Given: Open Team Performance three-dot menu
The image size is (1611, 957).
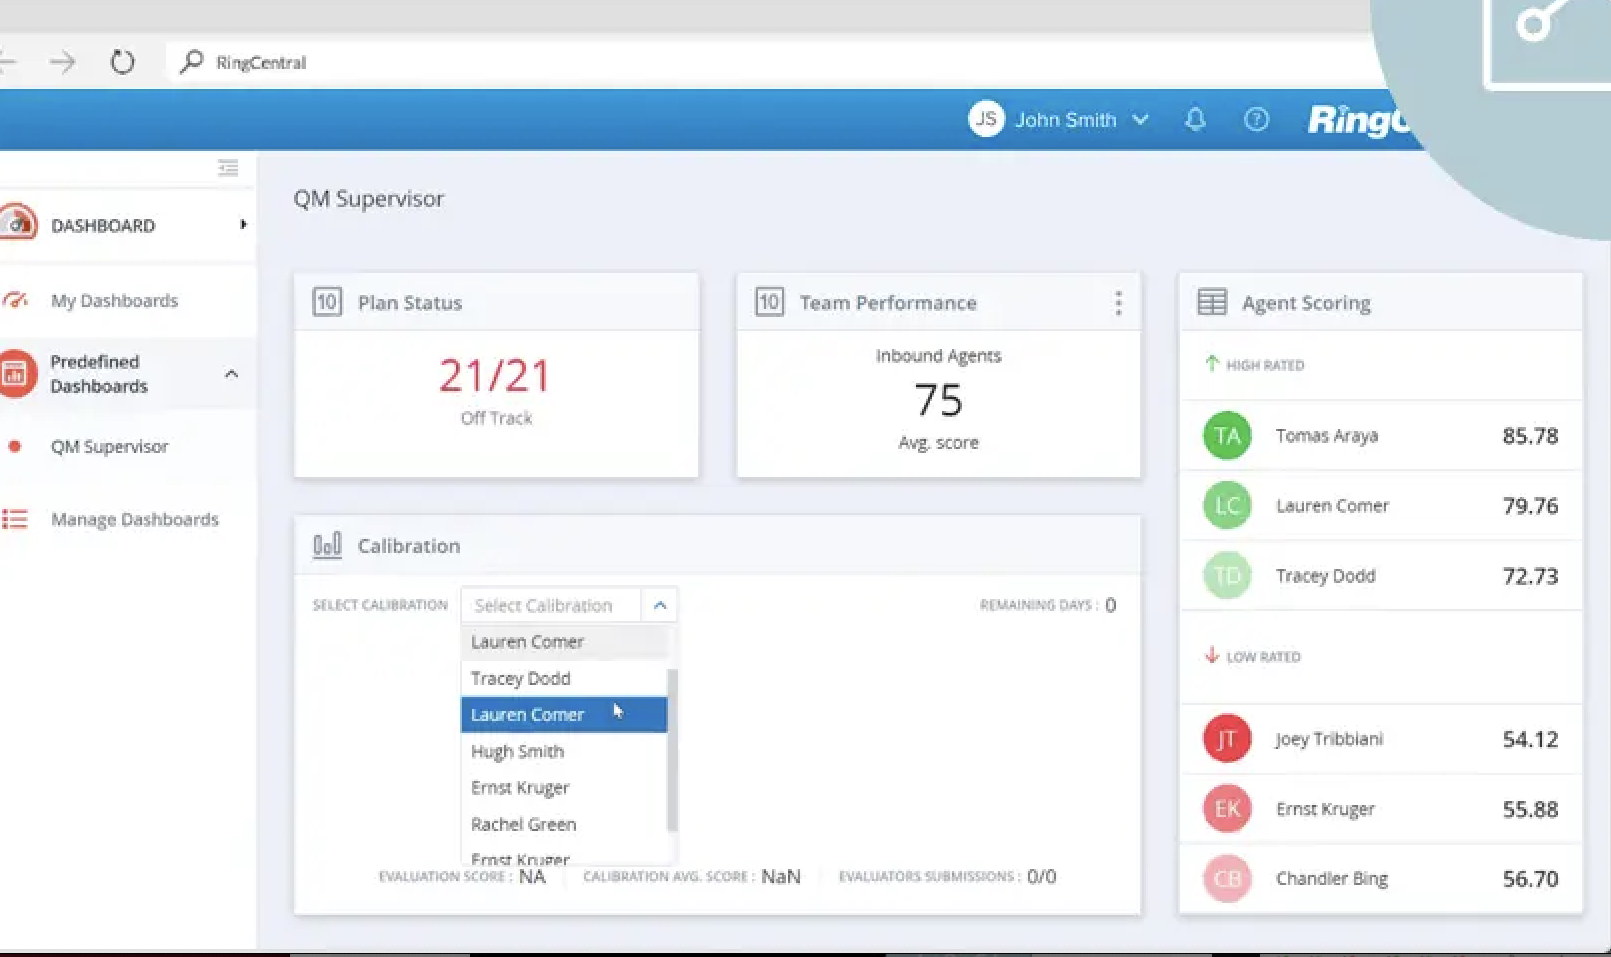Looking at the screenshot, I should (x=1118, y=303).
